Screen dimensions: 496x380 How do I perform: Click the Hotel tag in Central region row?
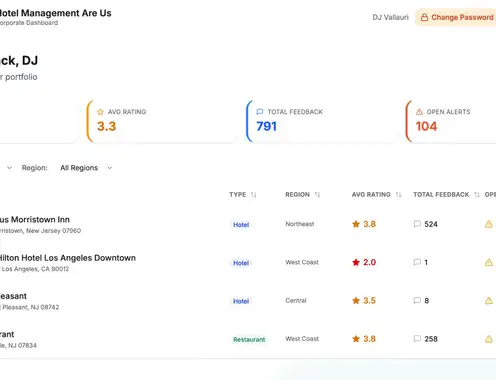click(x=241, y=301)
